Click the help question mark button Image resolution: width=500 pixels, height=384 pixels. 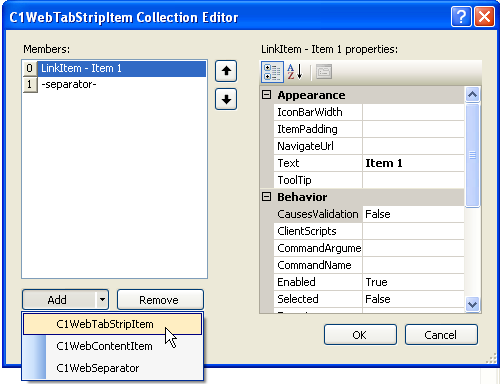[461, 17]
